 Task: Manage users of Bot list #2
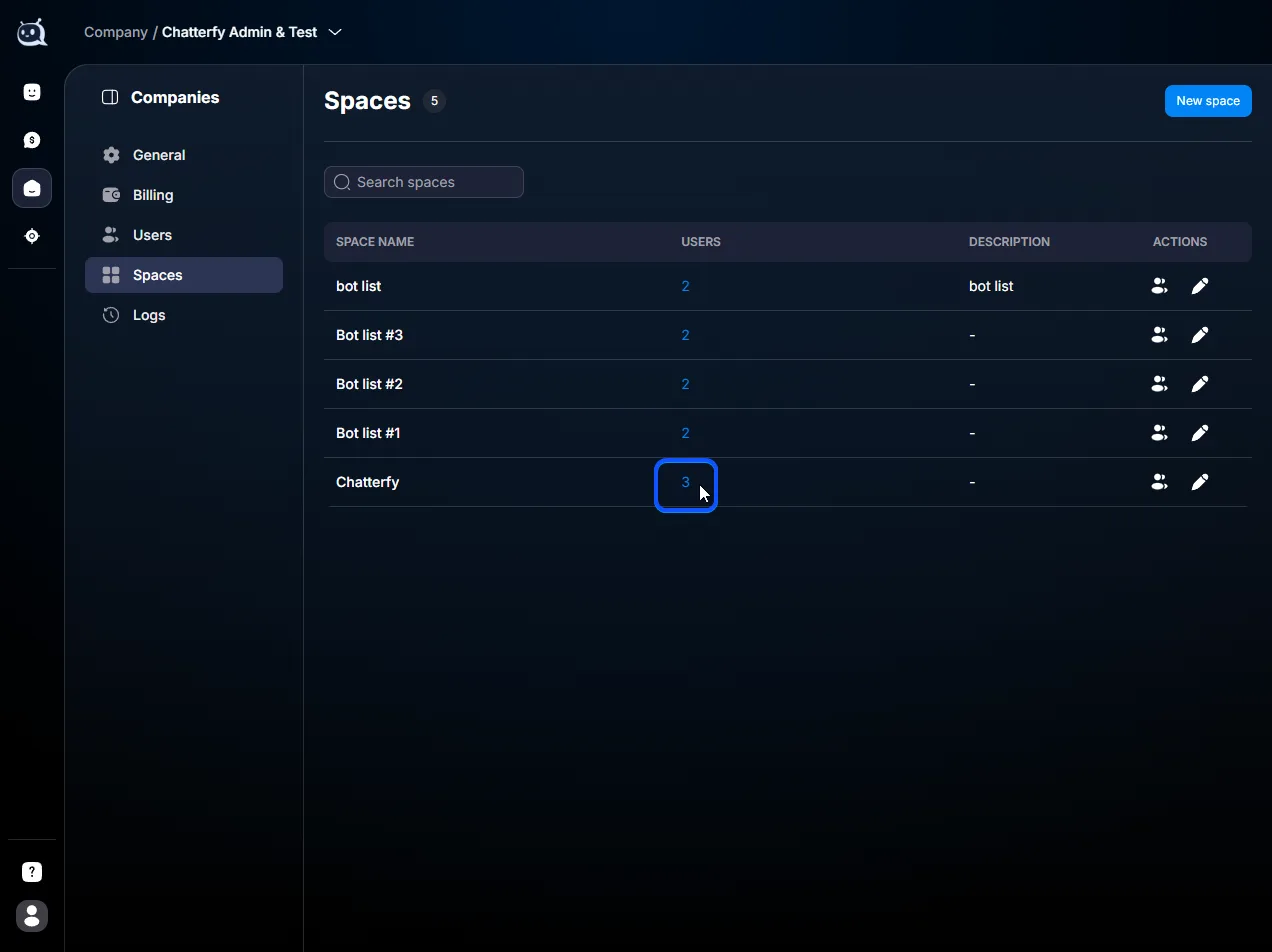pos(1159,384)
